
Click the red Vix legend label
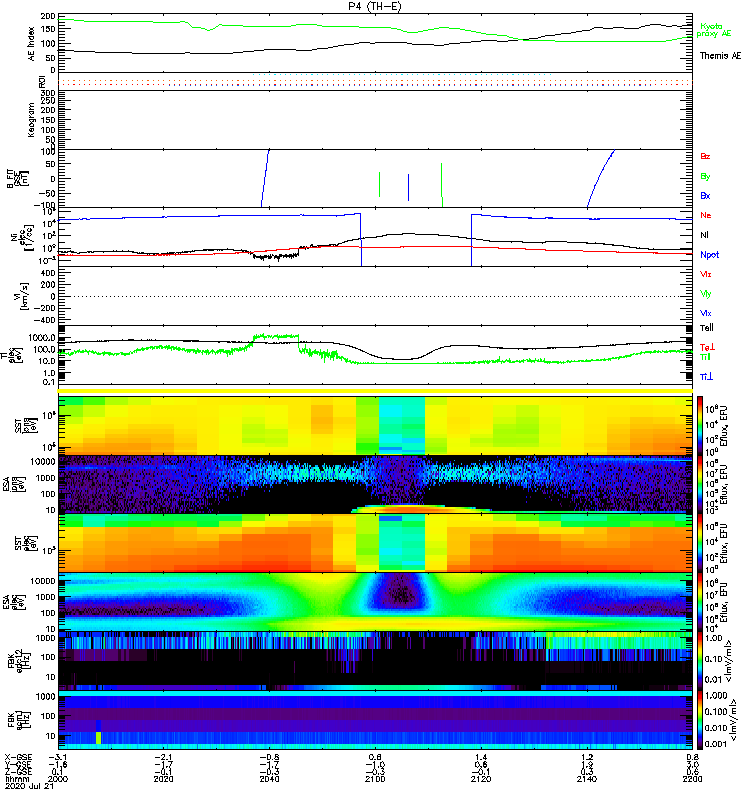[706, 274]
